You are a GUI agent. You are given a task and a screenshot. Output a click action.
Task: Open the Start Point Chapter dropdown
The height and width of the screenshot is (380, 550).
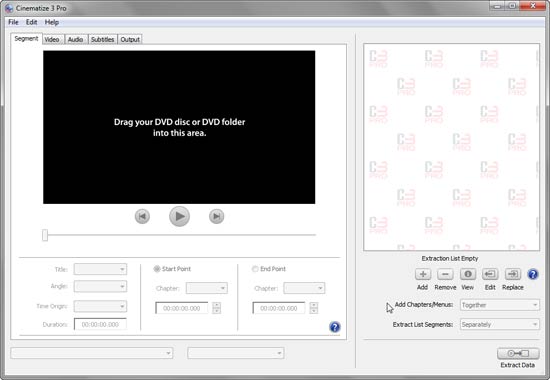(x=207, y=288)
